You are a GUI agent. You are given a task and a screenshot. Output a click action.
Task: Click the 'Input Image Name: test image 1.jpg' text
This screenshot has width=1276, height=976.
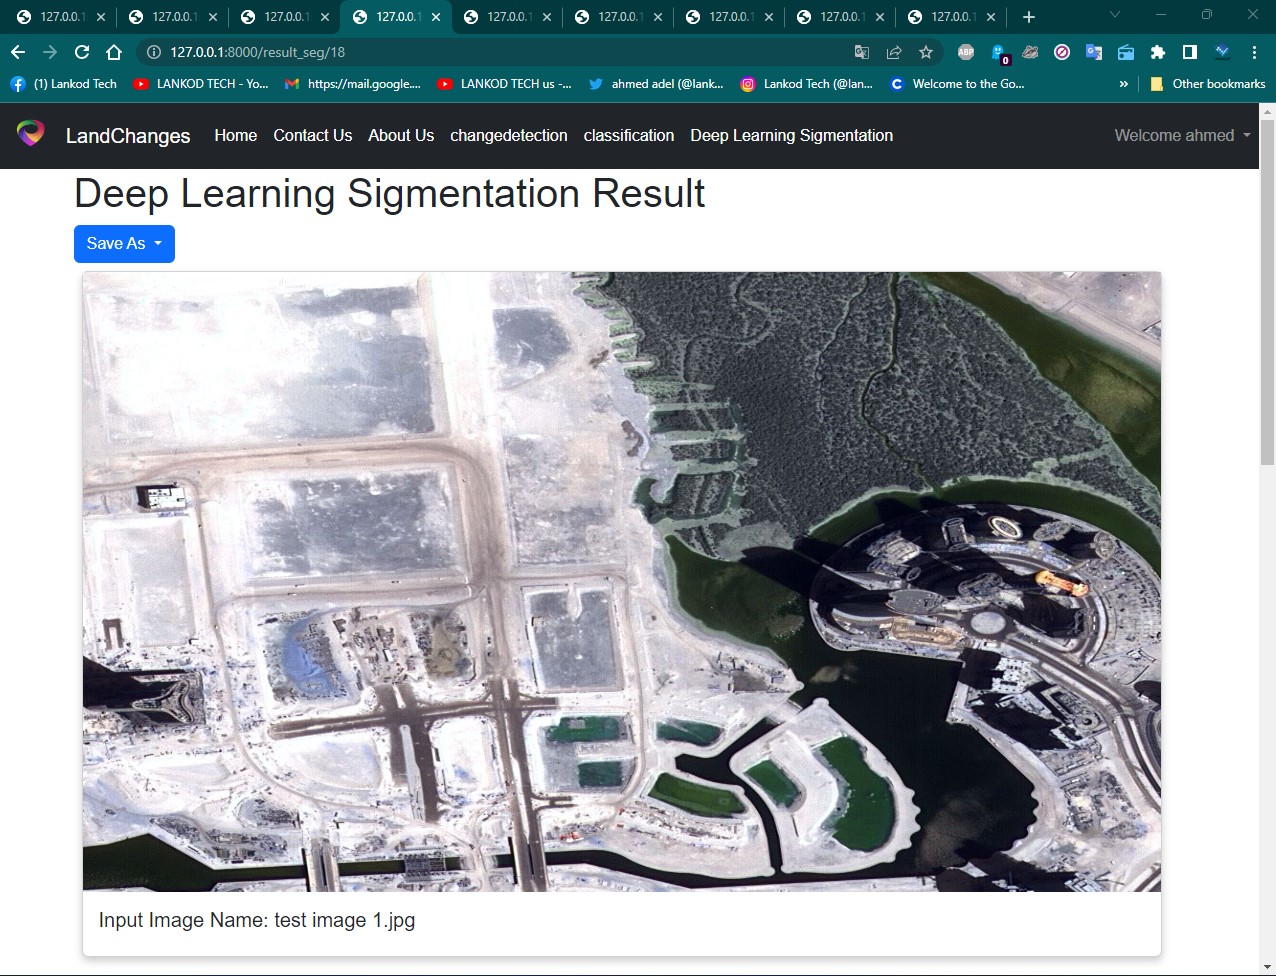click(257, 920)
